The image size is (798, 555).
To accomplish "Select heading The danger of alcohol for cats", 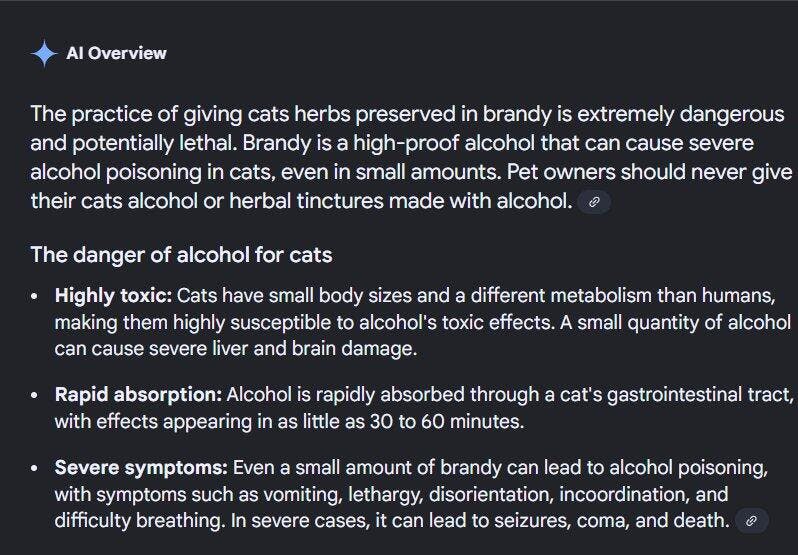I will 181,254.
